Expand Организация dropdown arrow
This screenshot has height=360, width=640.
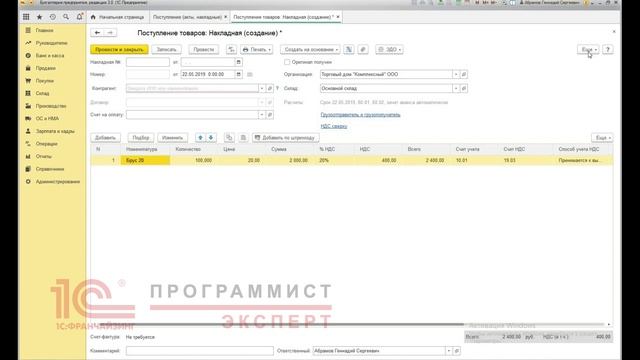(456, 74)
